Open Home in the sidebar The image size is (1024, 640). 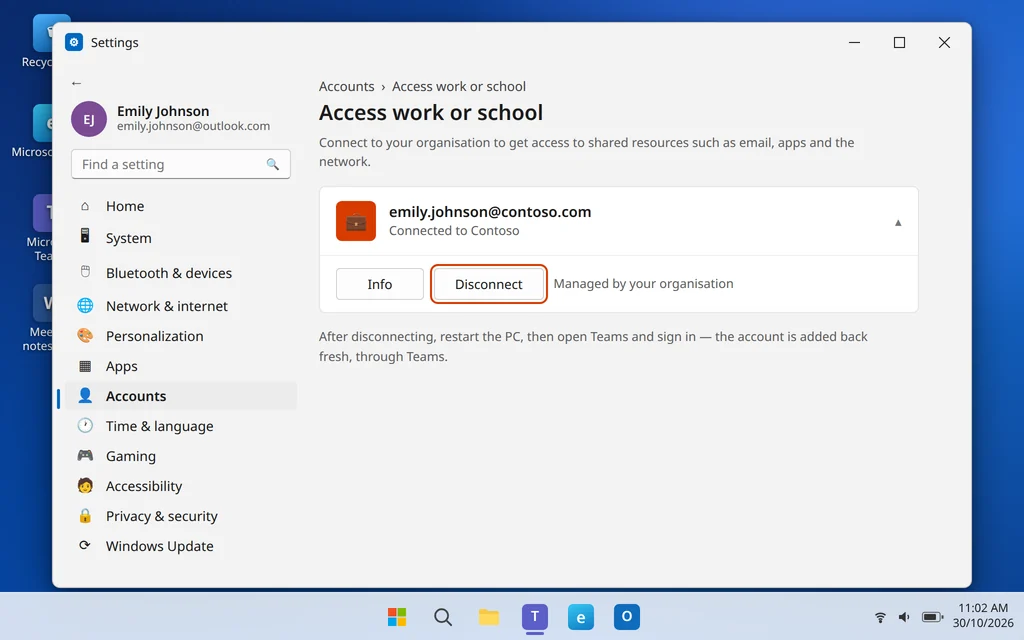(x=181, y=206)
